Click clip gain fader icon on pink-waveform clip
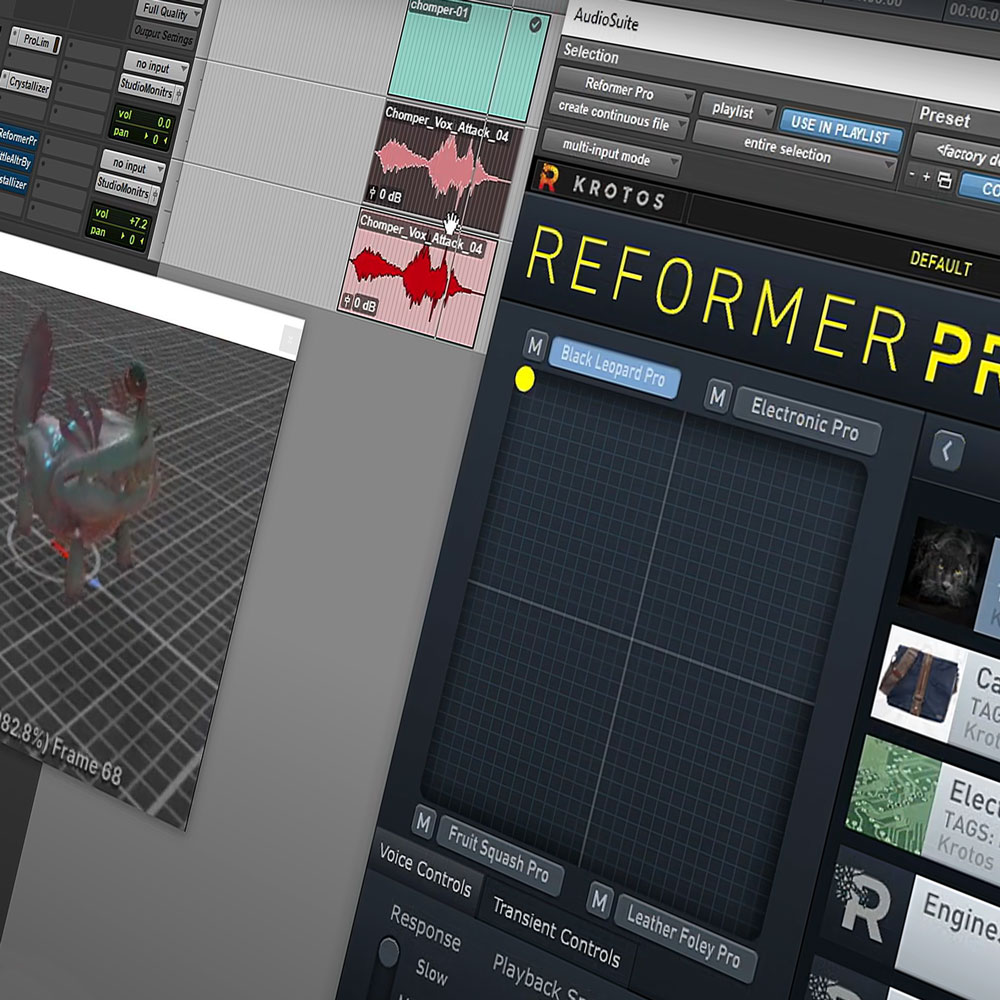Viewport: 1000px width, 1000px height. point(372,192)
